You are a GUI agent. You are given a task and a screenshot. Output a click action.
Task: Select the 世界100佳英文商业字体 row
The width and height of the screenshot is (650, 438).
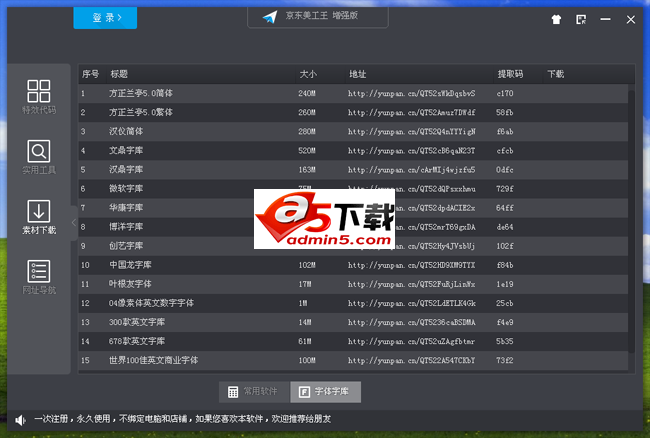click(353, 361)
